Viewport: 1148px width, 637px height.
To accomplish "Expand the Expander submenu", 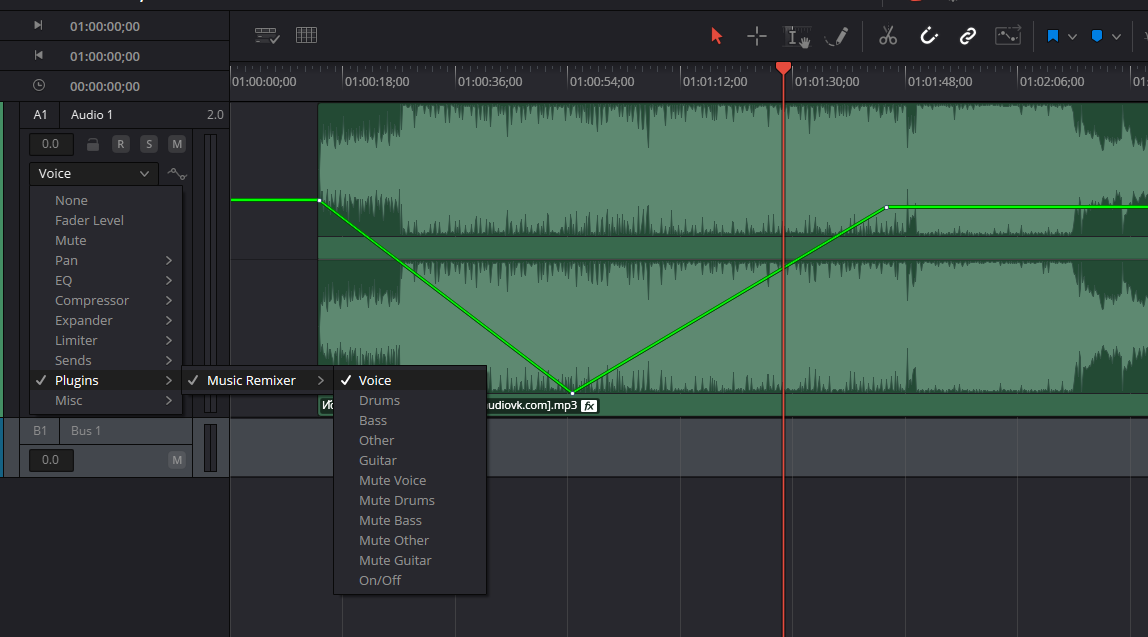I will [105, 321].
